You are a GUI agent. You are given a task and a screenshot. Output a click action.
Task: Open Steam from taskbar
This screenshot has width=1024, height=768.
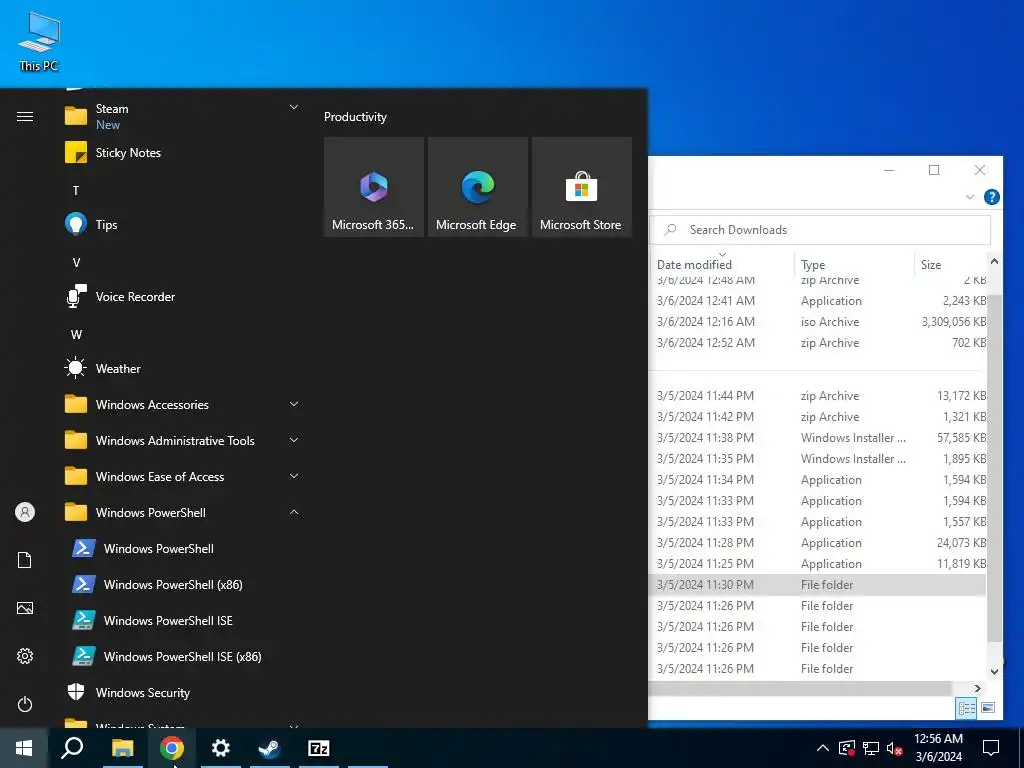269,748
